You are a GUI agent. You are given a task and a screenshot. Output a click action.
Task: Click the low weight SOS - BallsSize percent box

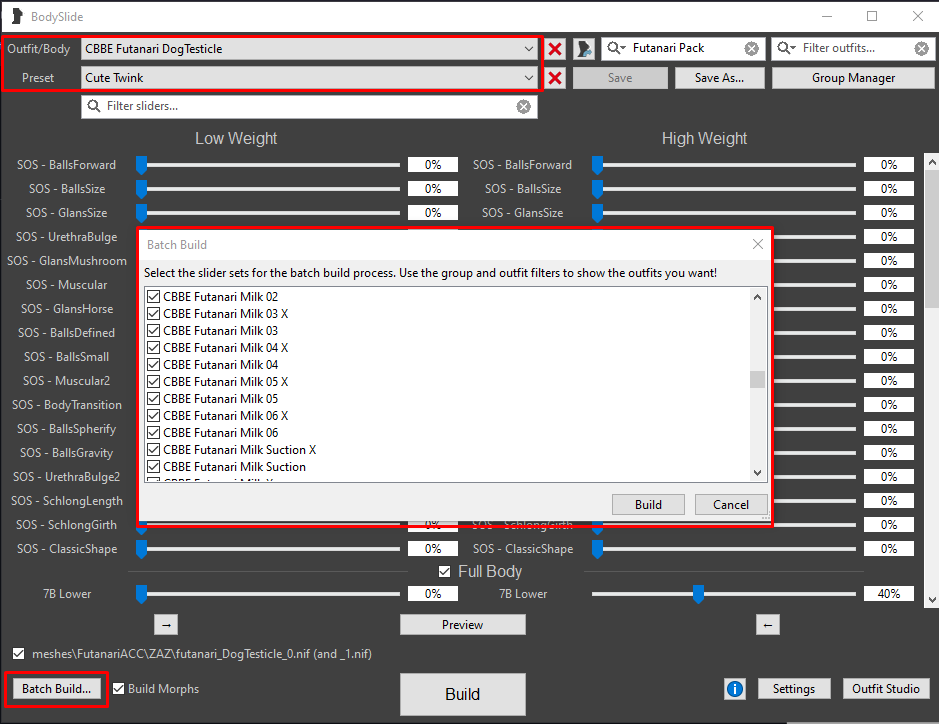coord(433,189)
